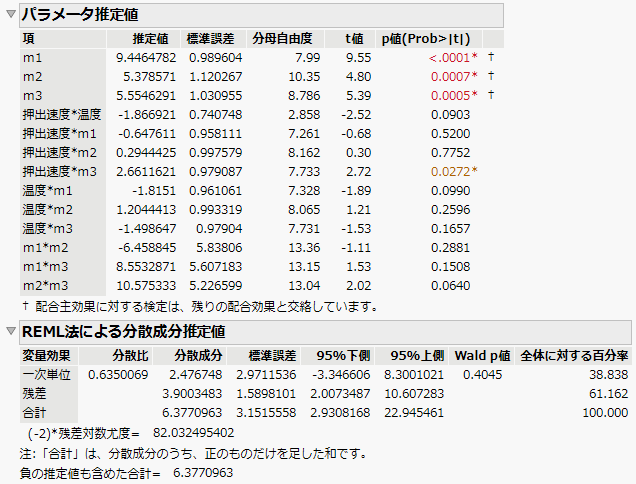The width and height of the screenshot is (636, 484).
Task: Click the m1*m2 term
Action: (45, 248)
